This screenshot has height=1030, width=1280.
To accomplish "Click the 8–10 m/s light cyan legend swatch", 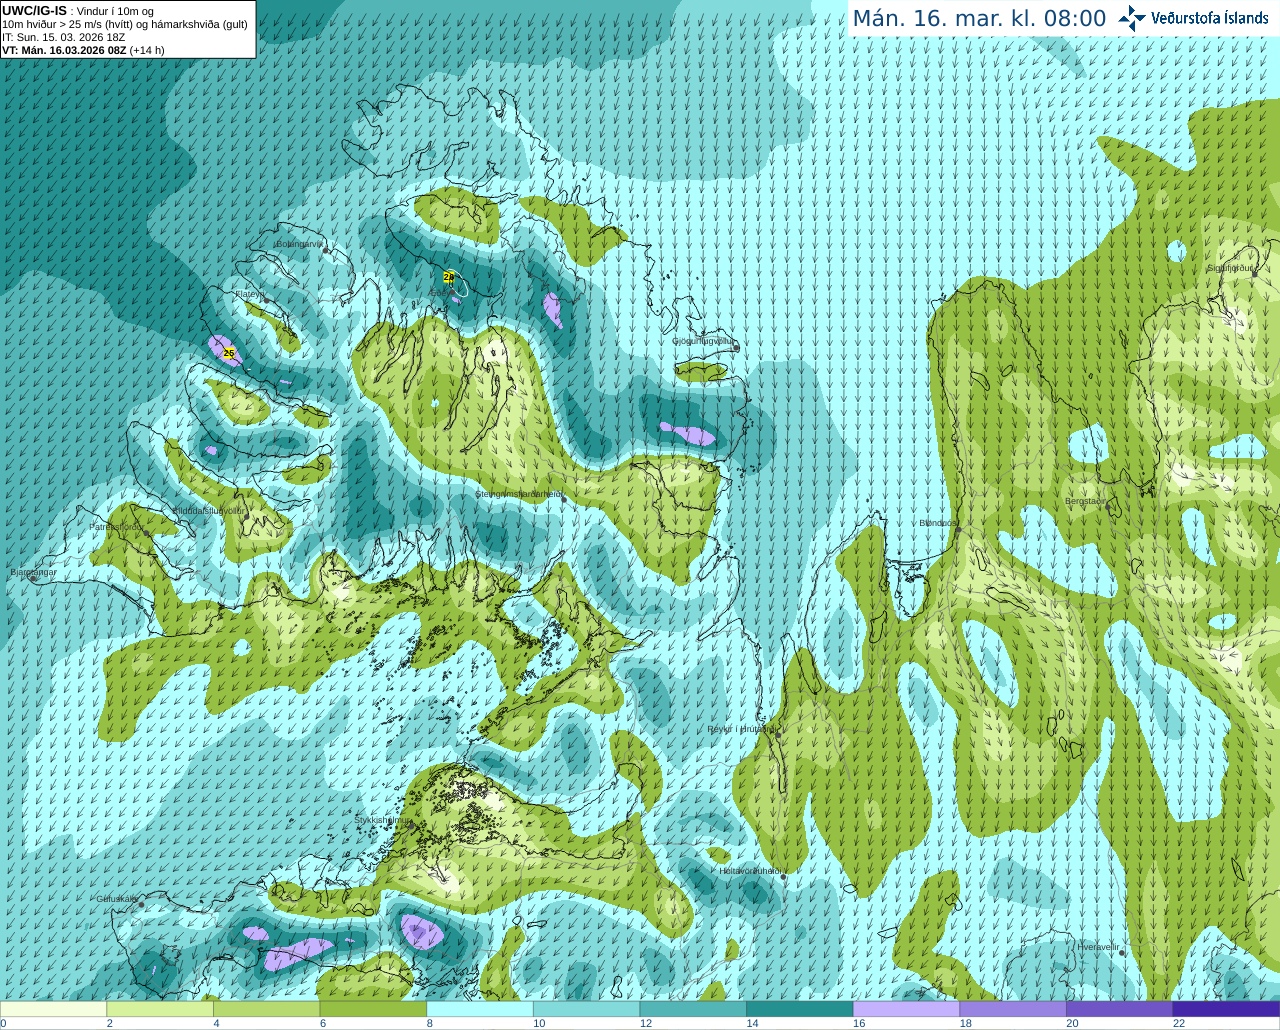I will pos(479,1009).
